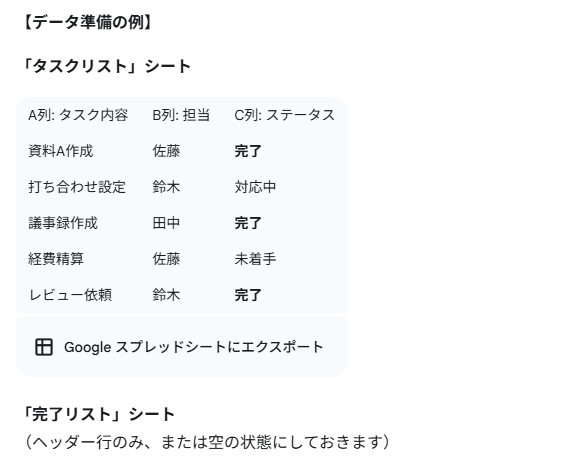Viewport: 576px width, 461px height.
Task: Click 佐藤 in the 資料A作成 row
Action: [166, 151]
